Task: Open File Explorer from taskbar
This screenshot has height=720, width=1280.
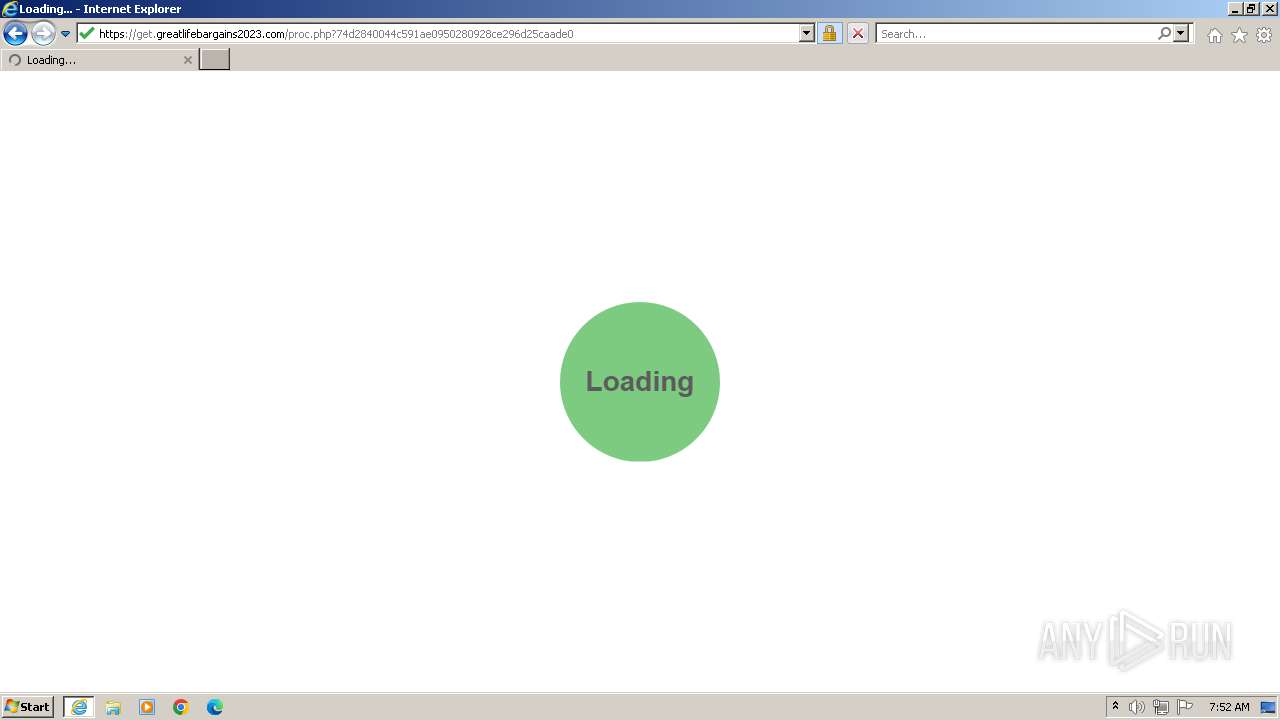Action: [113, 707]
